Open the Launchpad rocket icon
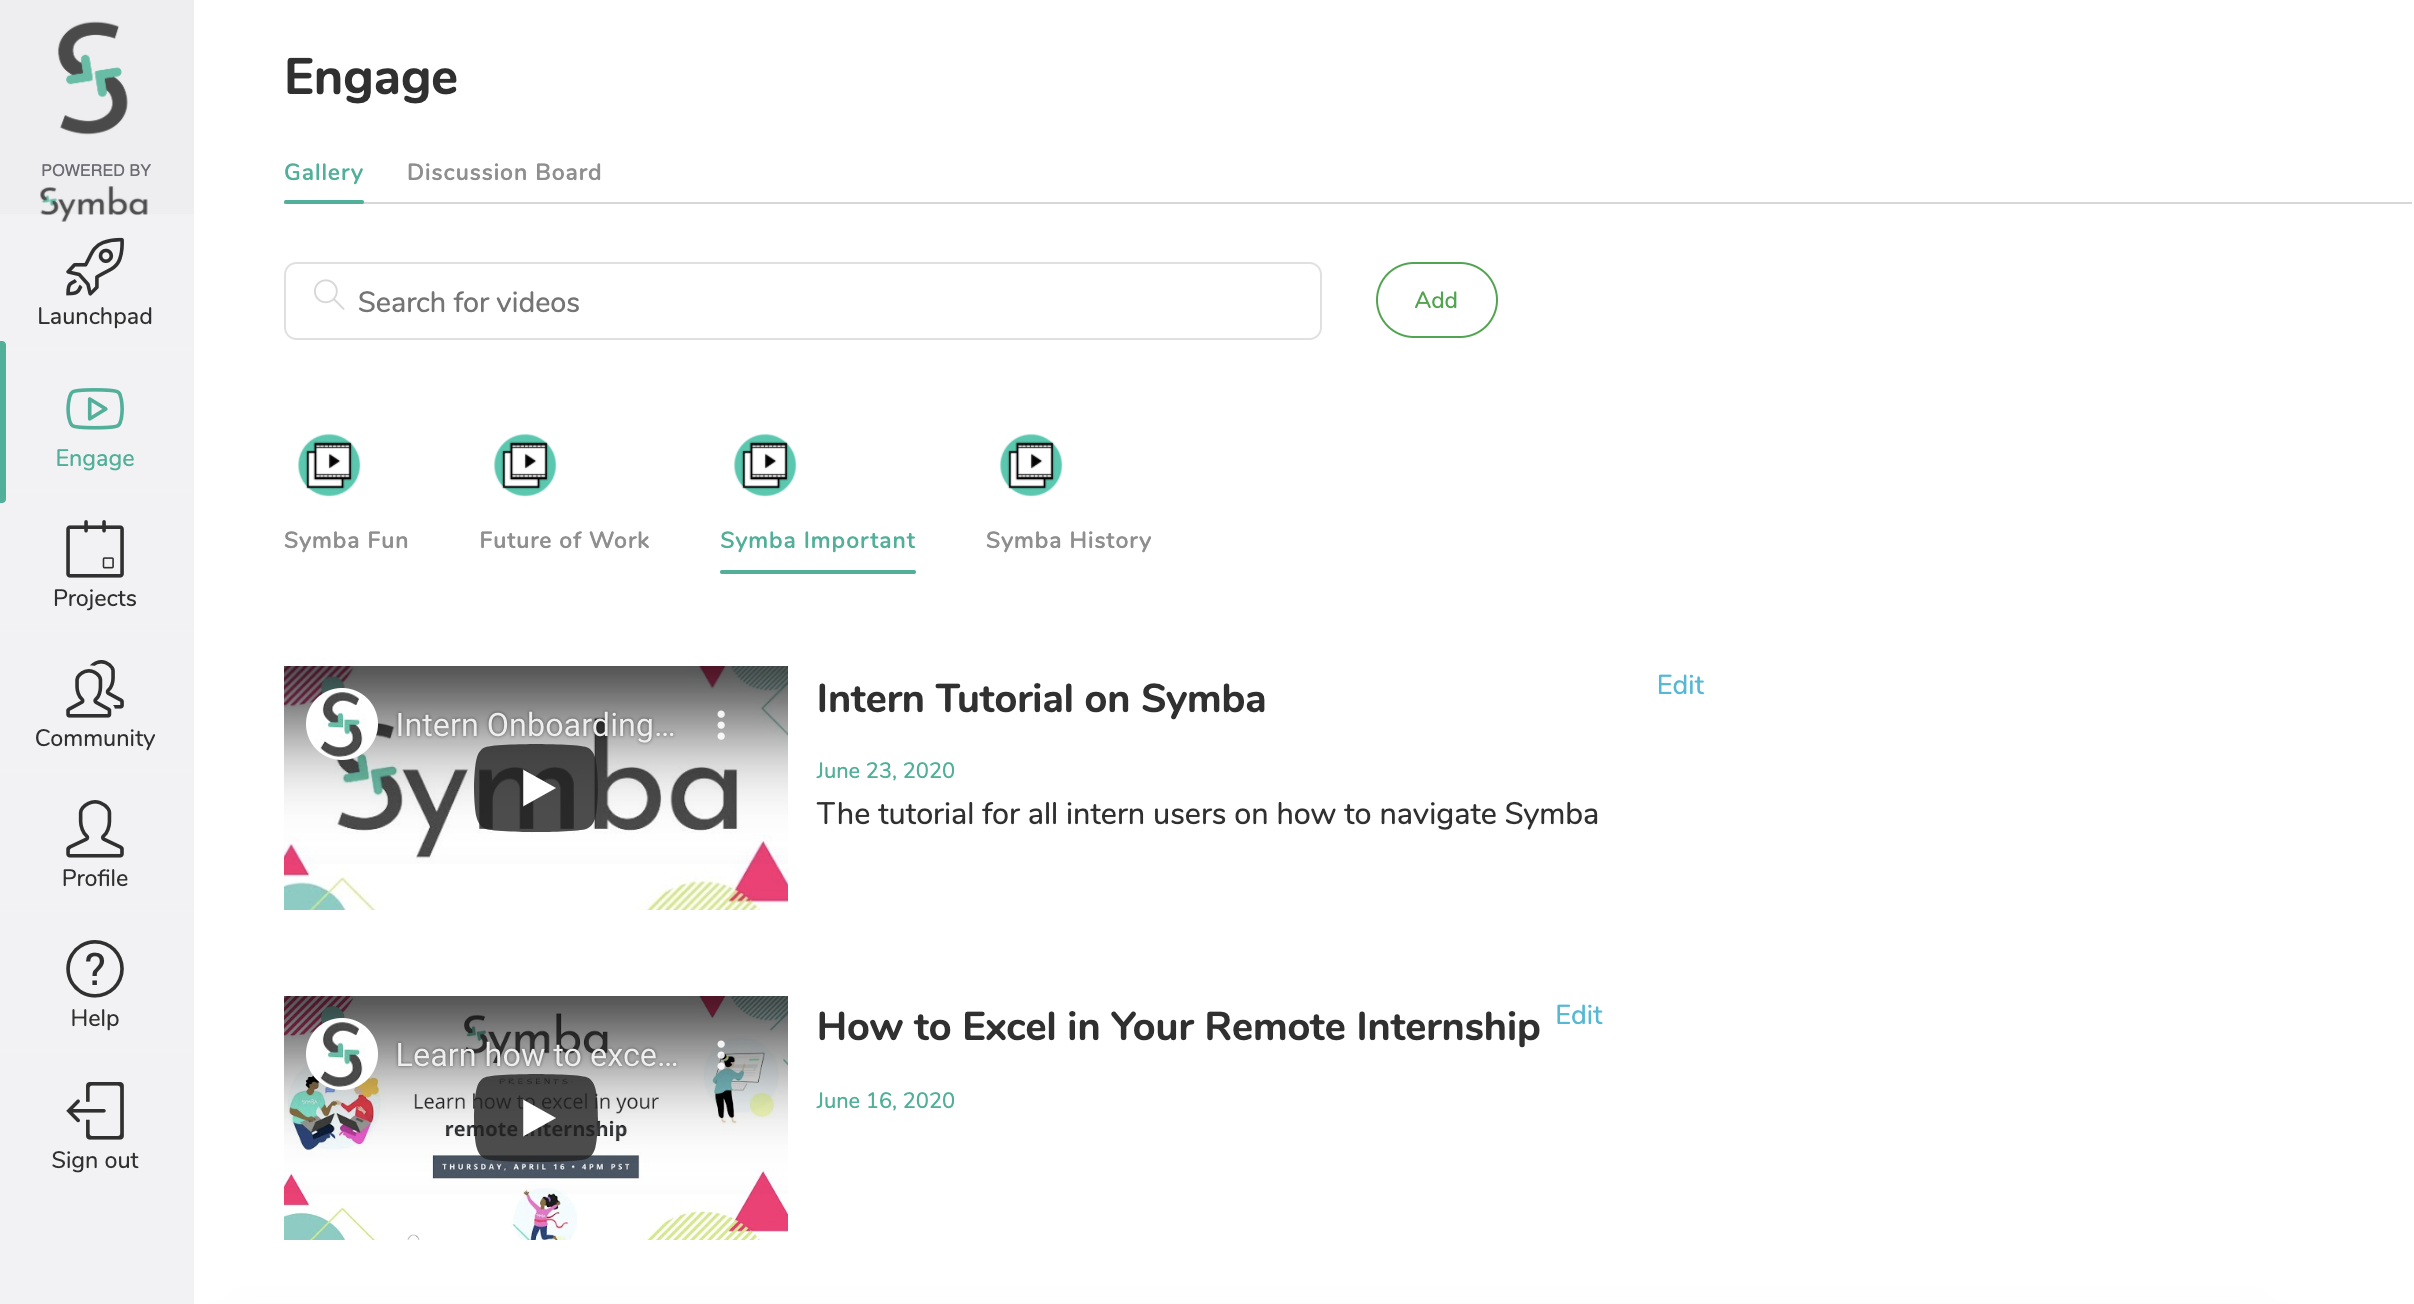2414x1304 pixels. pyautogui.click(x=95, y=267)
